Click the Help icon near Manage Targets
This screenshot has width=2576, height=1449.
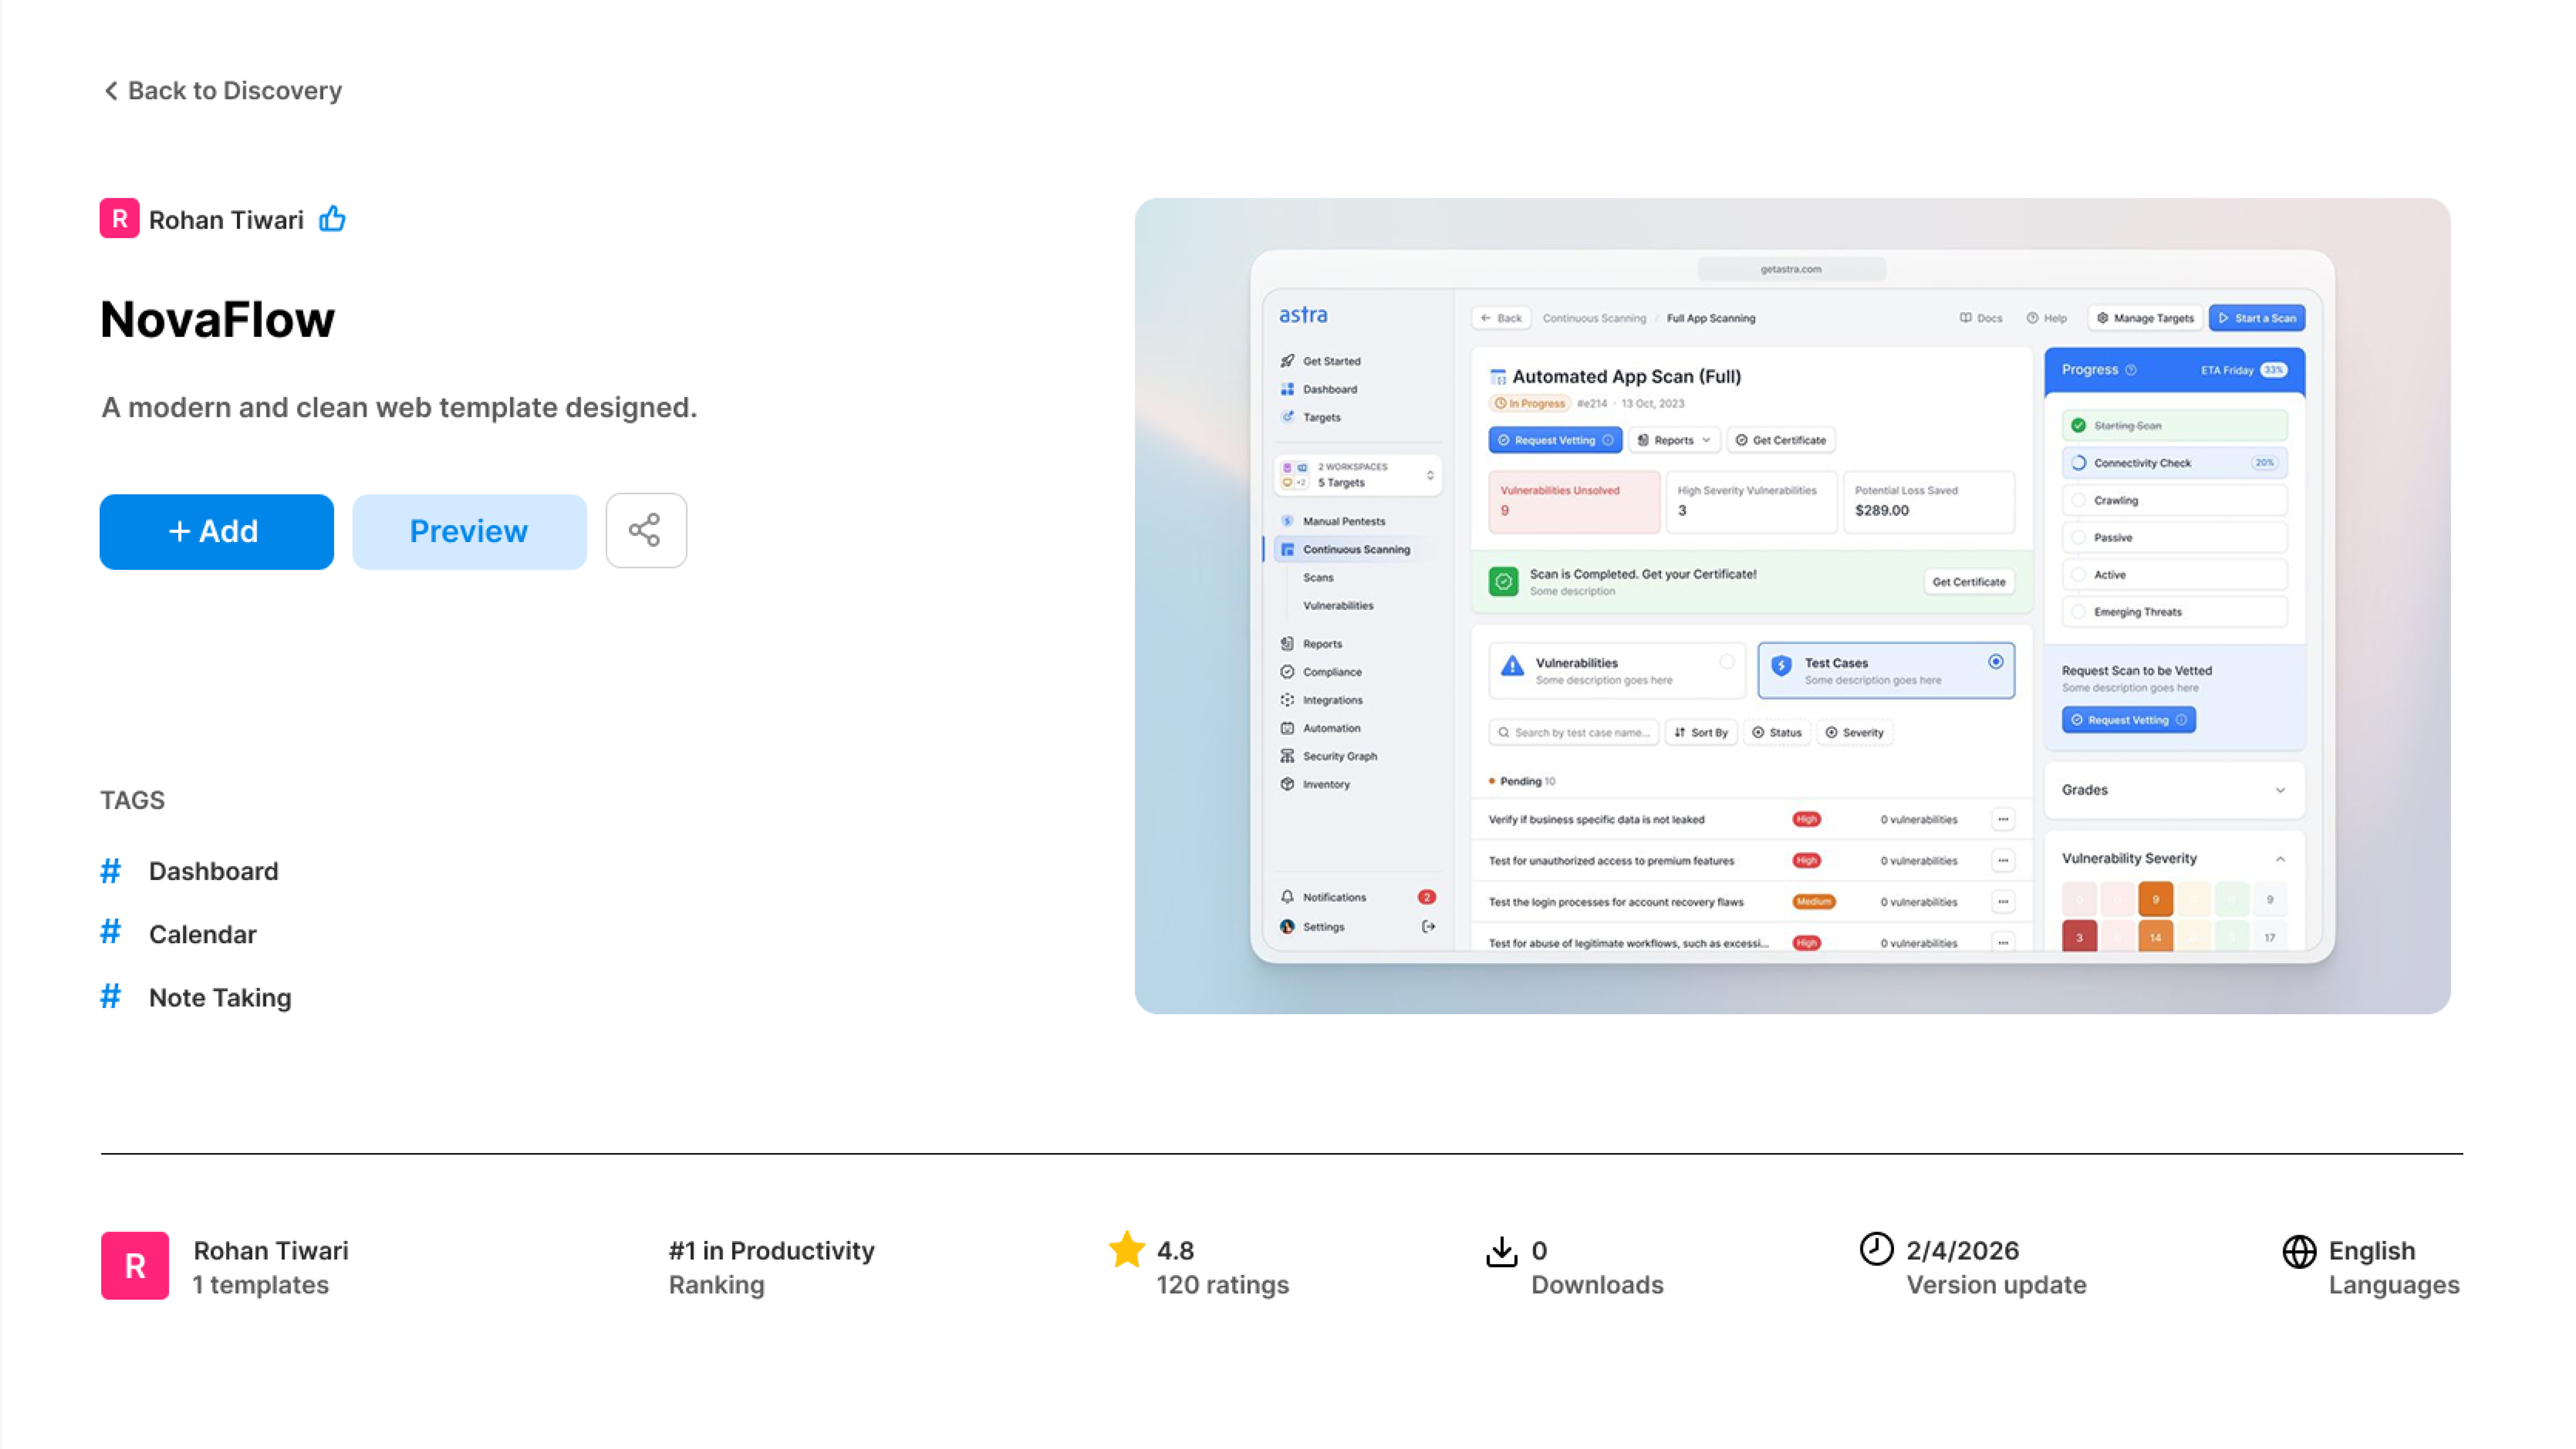(2032, 318)
